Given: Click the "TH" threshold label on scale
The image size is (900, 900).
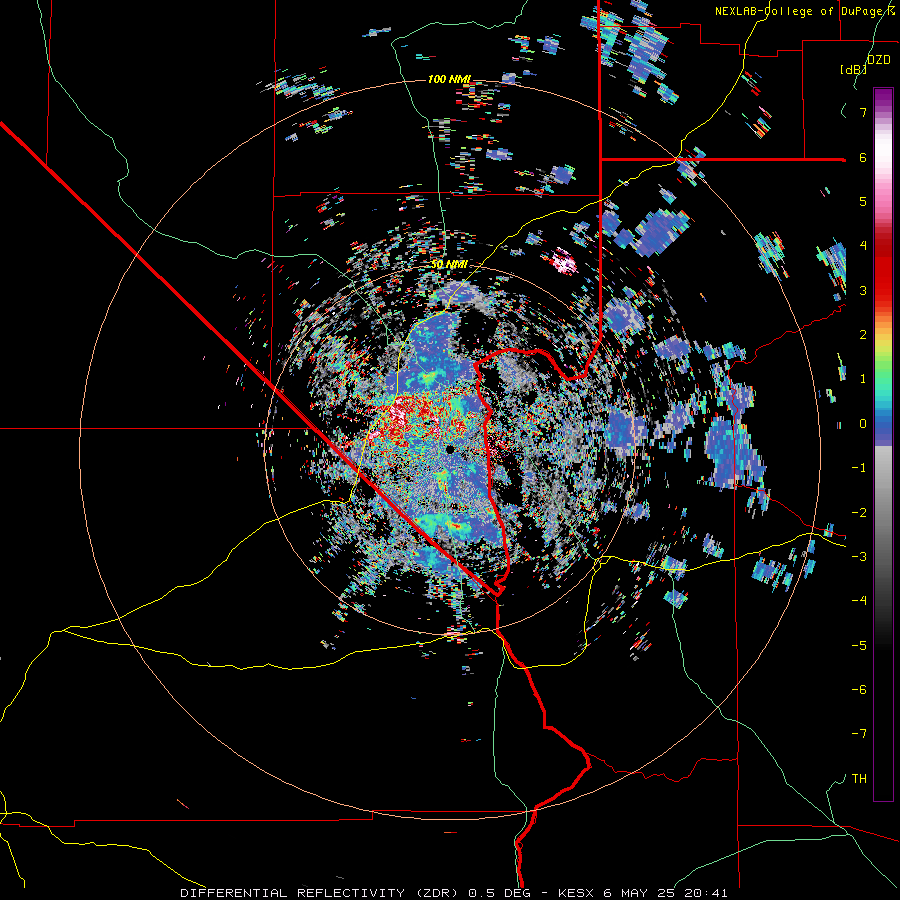Looking at the screenshot, I should point(859,779).
